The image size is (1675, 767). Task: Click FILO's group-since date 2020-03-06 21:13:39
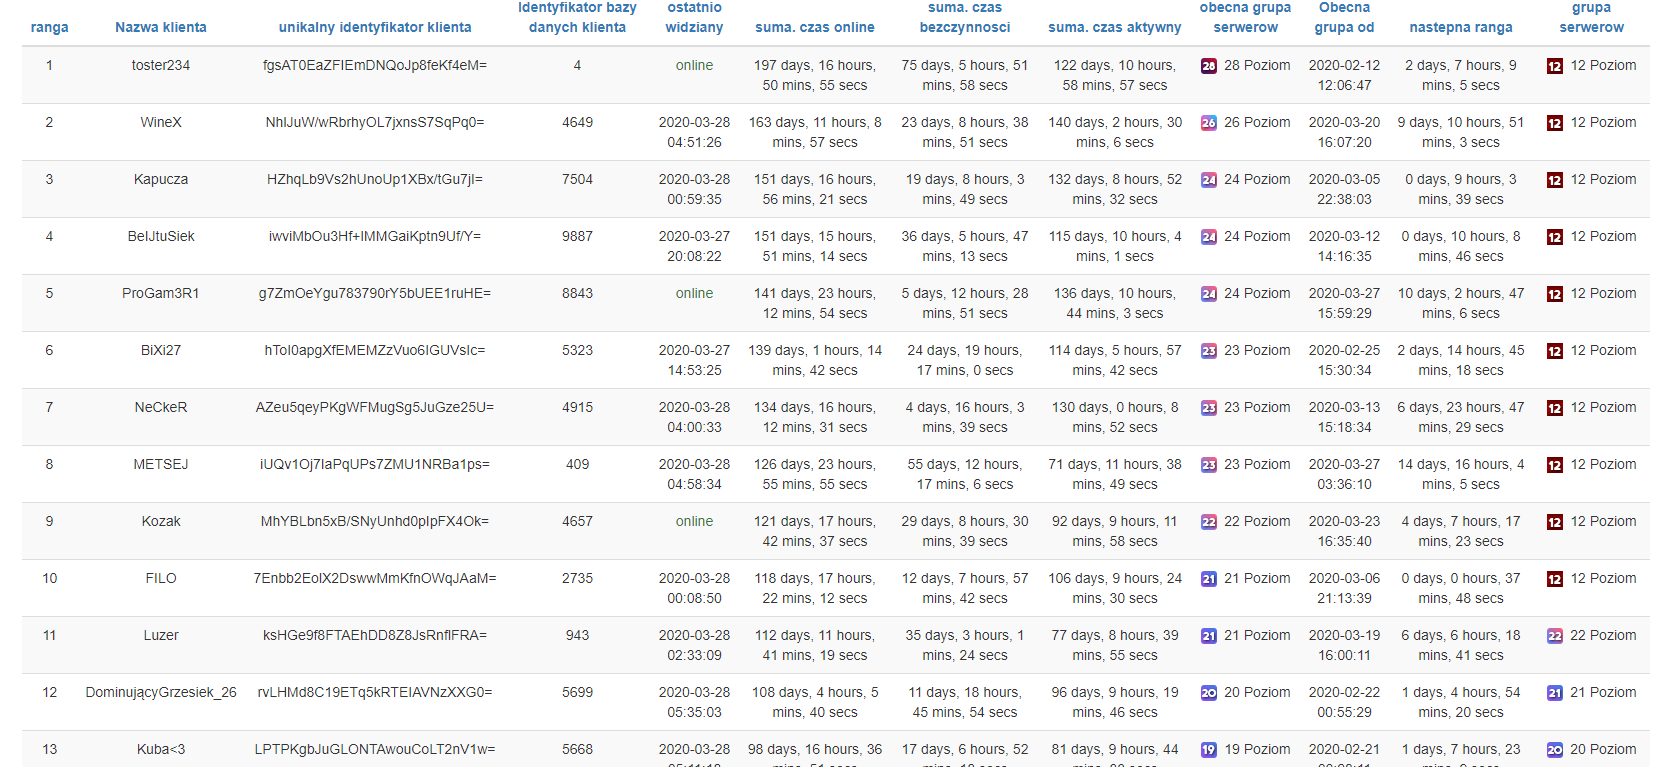point(1344,588)
